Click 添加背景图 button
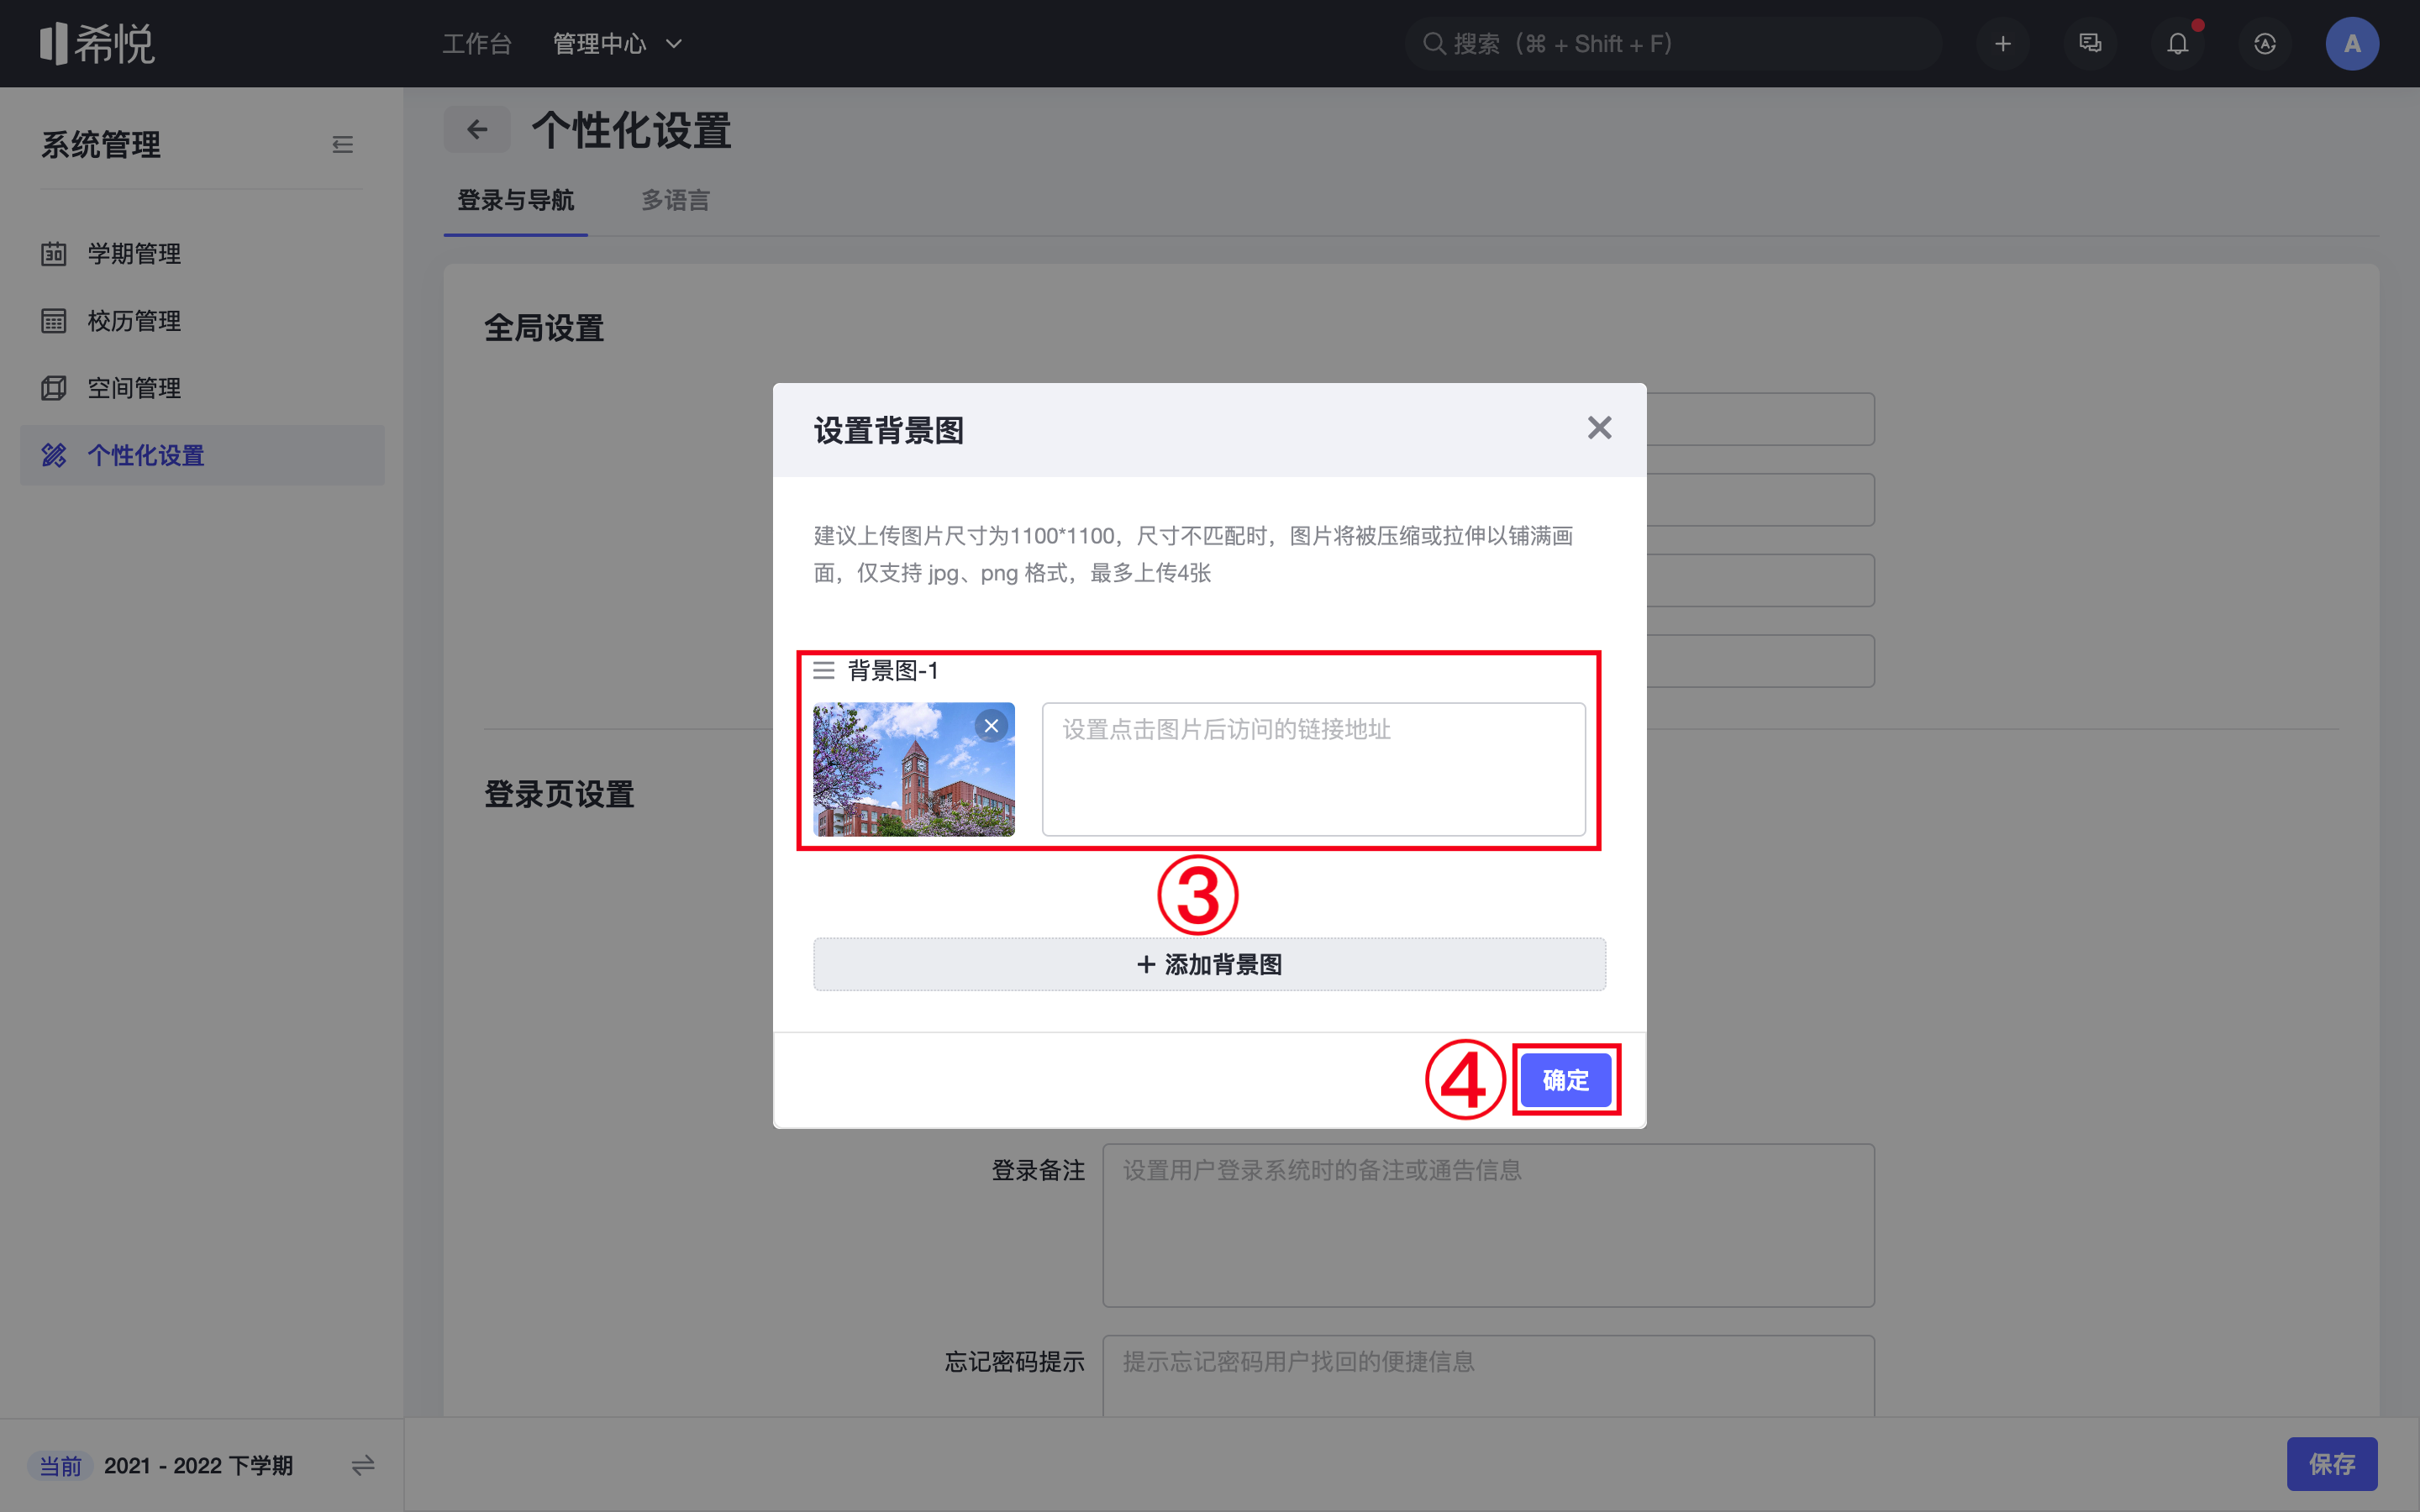The height and width of the screenshot is (1512, 2420). click(x=1209, y=964)
